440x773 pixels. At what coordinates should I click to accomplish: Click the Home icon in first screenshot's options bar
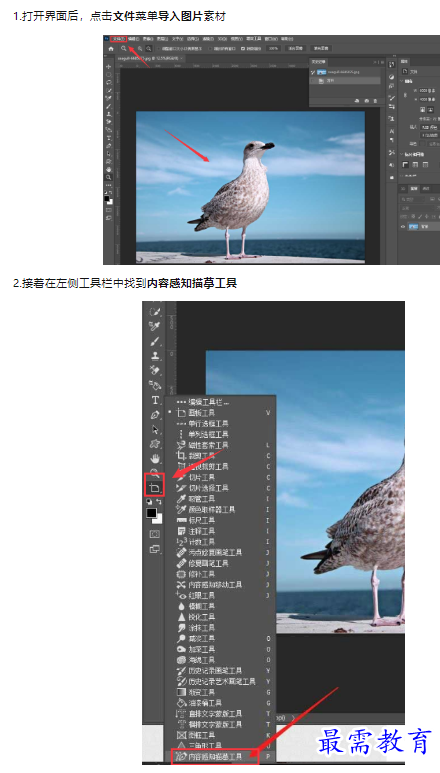click(x=110, y=48)
